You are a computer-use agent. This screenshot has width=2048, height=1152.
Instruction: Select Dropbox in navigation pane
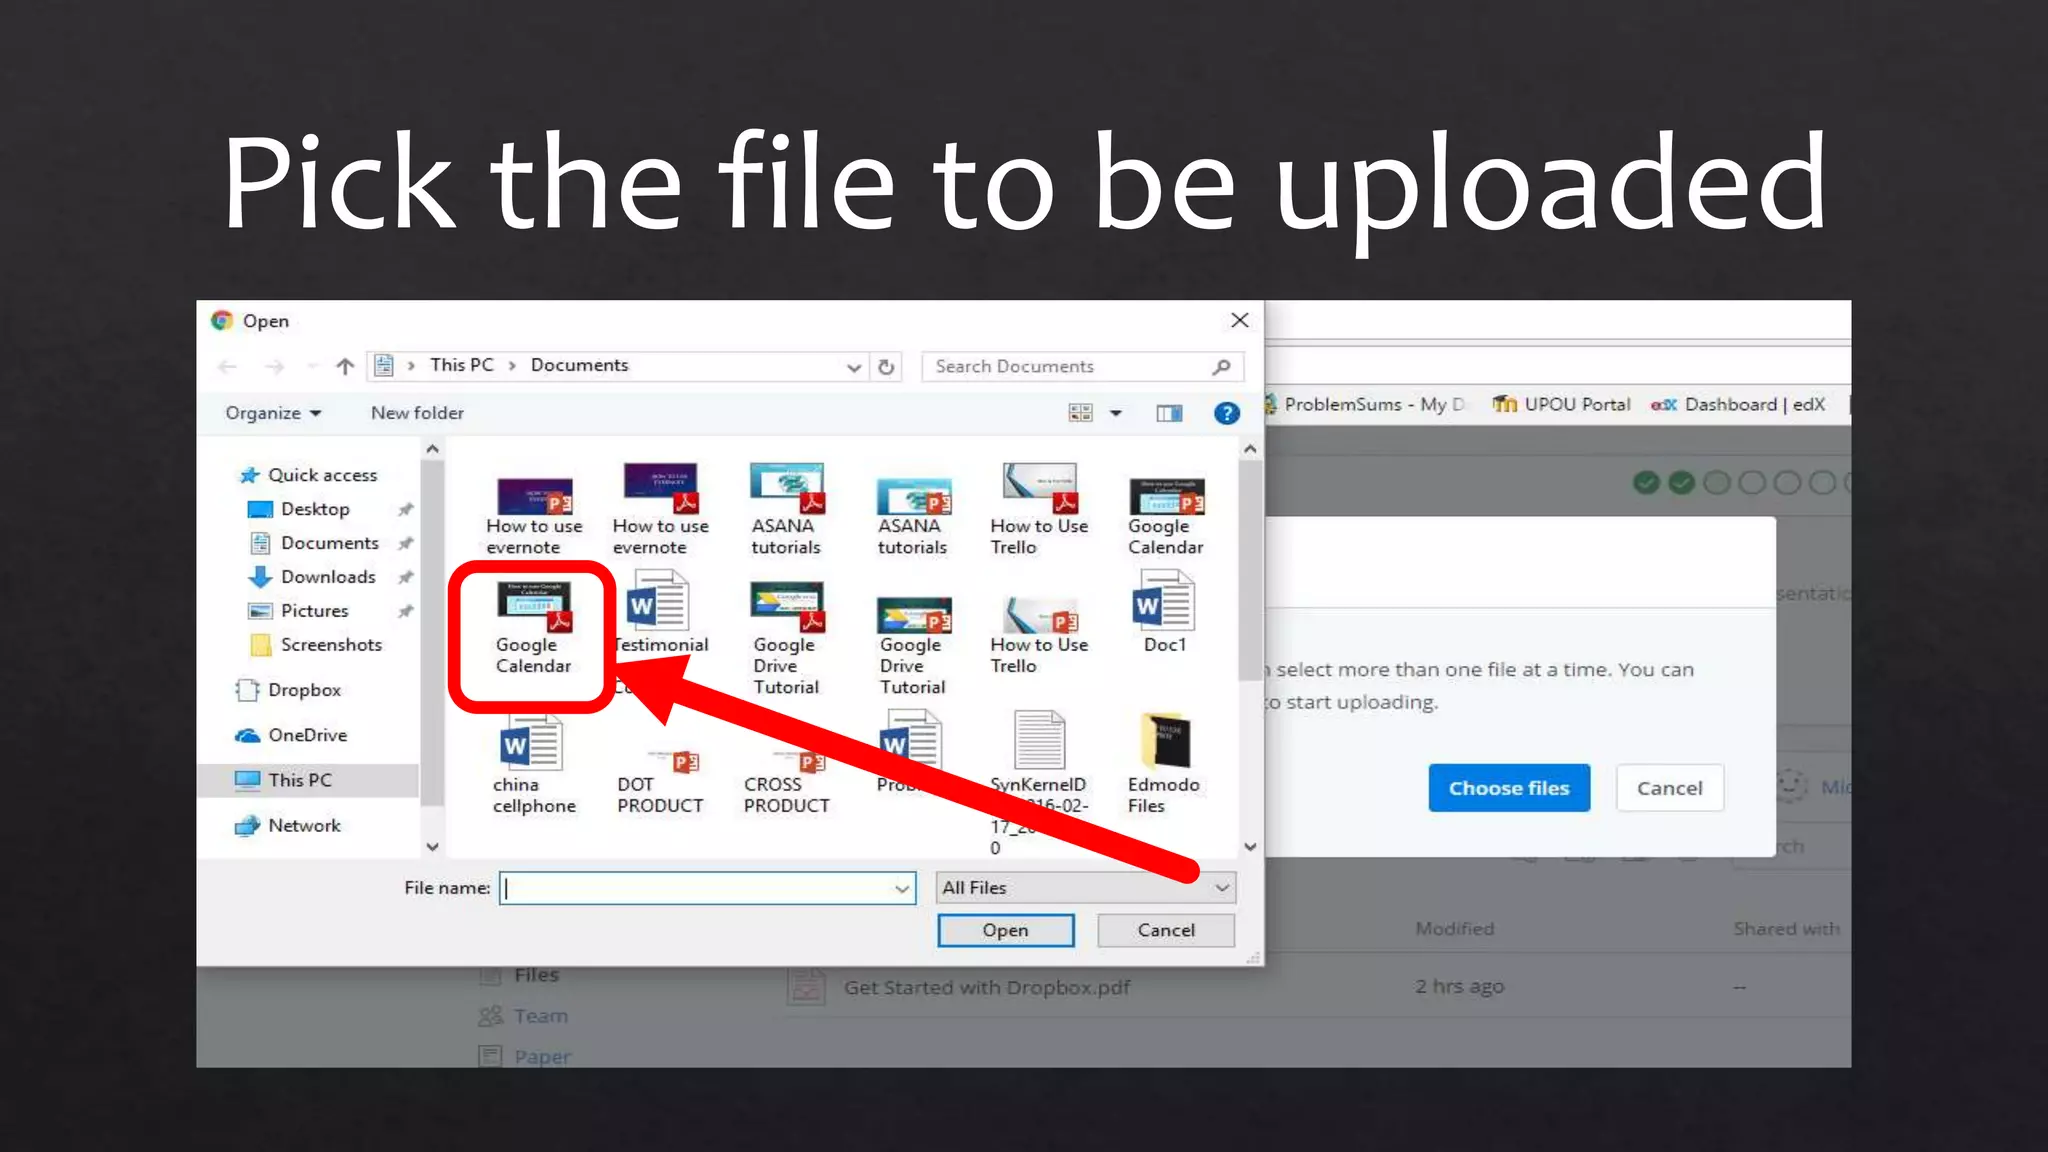click(288, 690)
